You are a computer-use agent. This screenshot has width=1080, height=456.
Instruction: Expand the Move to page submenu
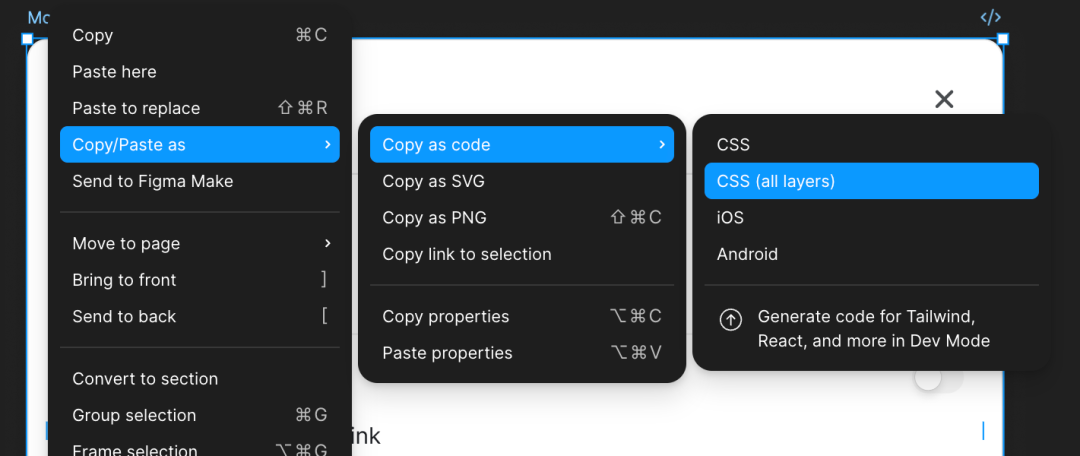point(200,243)
